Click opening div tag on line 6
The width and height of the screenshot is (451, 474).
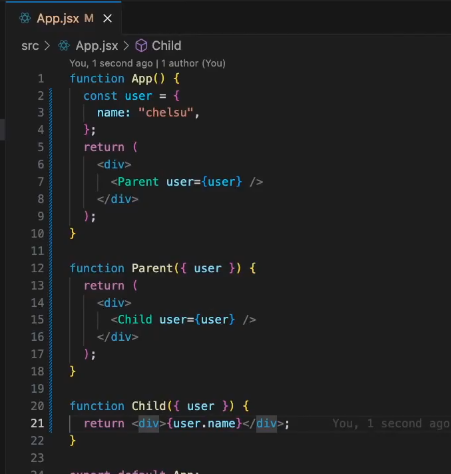(114, 164)
